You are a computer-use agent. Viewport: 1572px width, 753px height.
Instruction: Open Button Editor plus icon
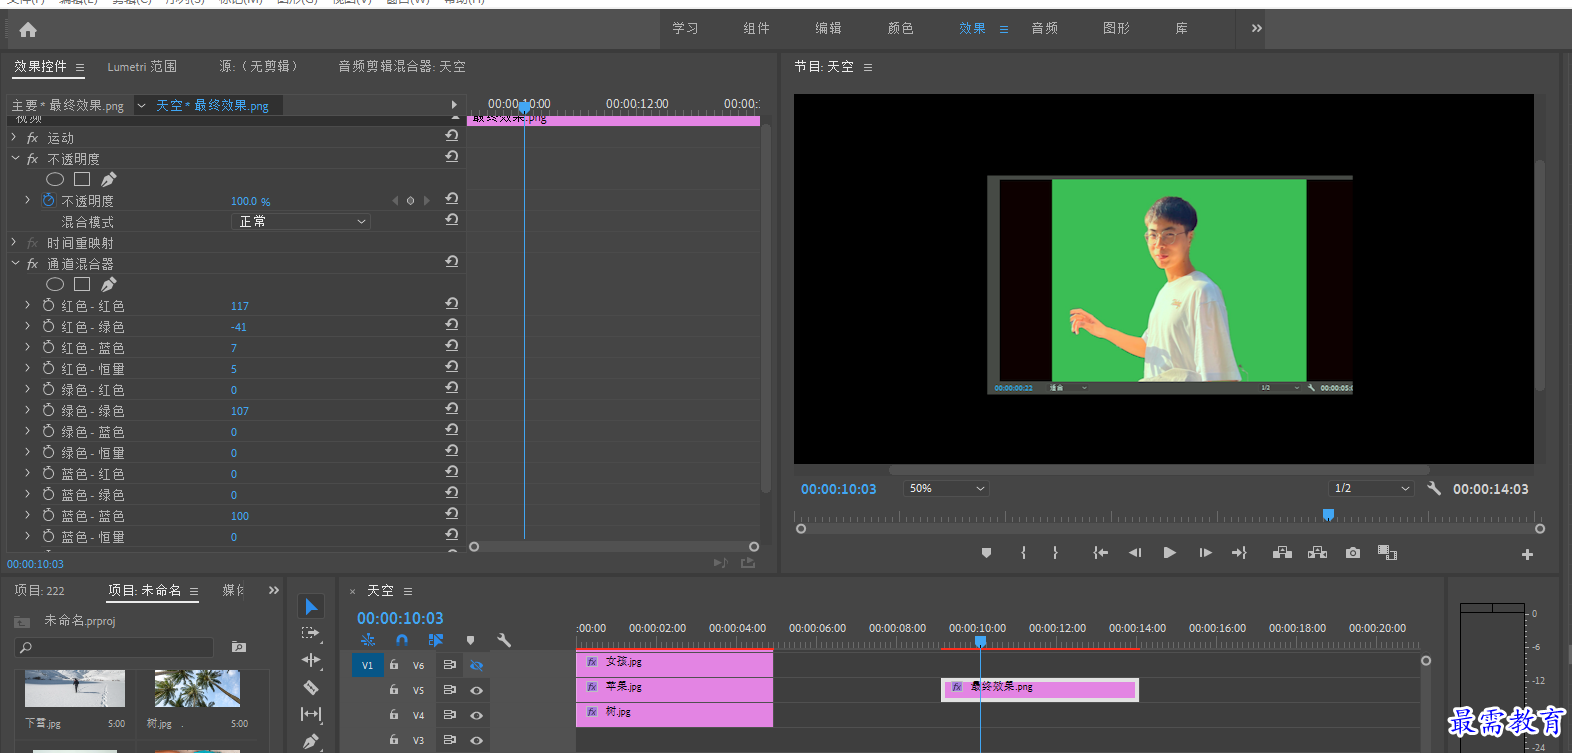pos(1527,554)
